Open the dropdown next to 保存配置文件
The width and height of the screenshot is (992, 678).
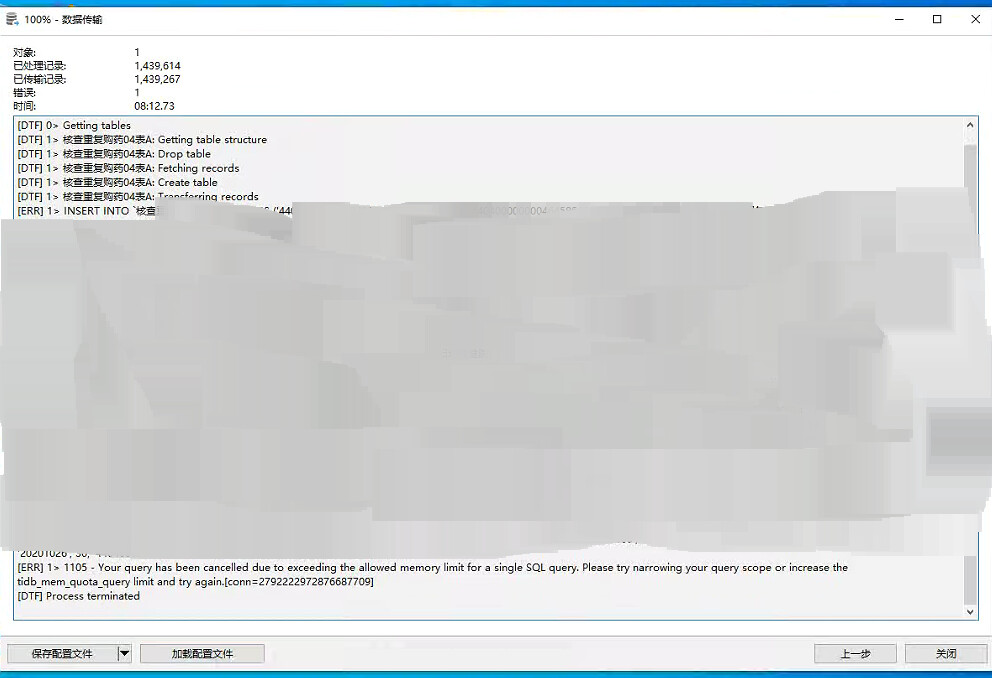[122, 653]
